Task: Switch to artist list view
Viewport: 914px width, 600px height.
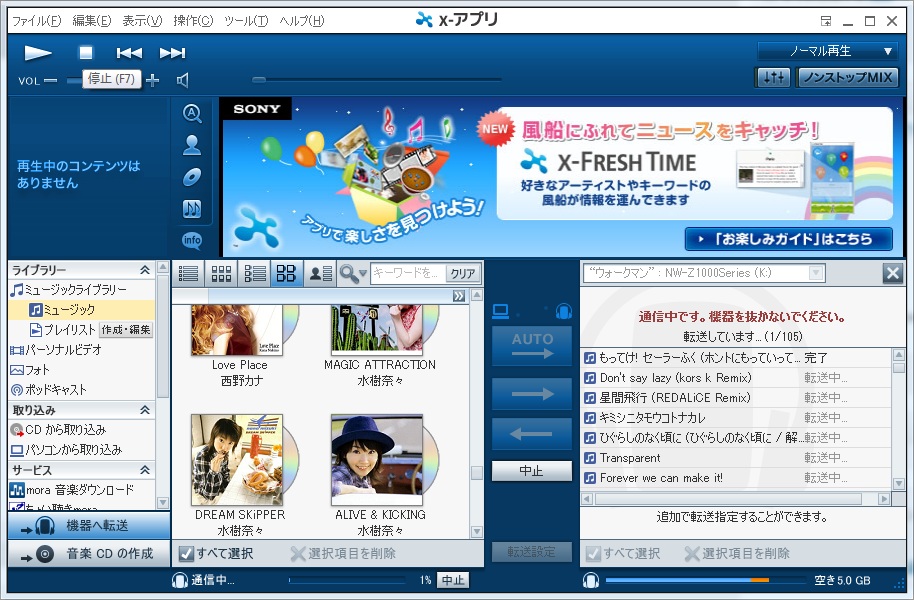Action: click(320, 273)
